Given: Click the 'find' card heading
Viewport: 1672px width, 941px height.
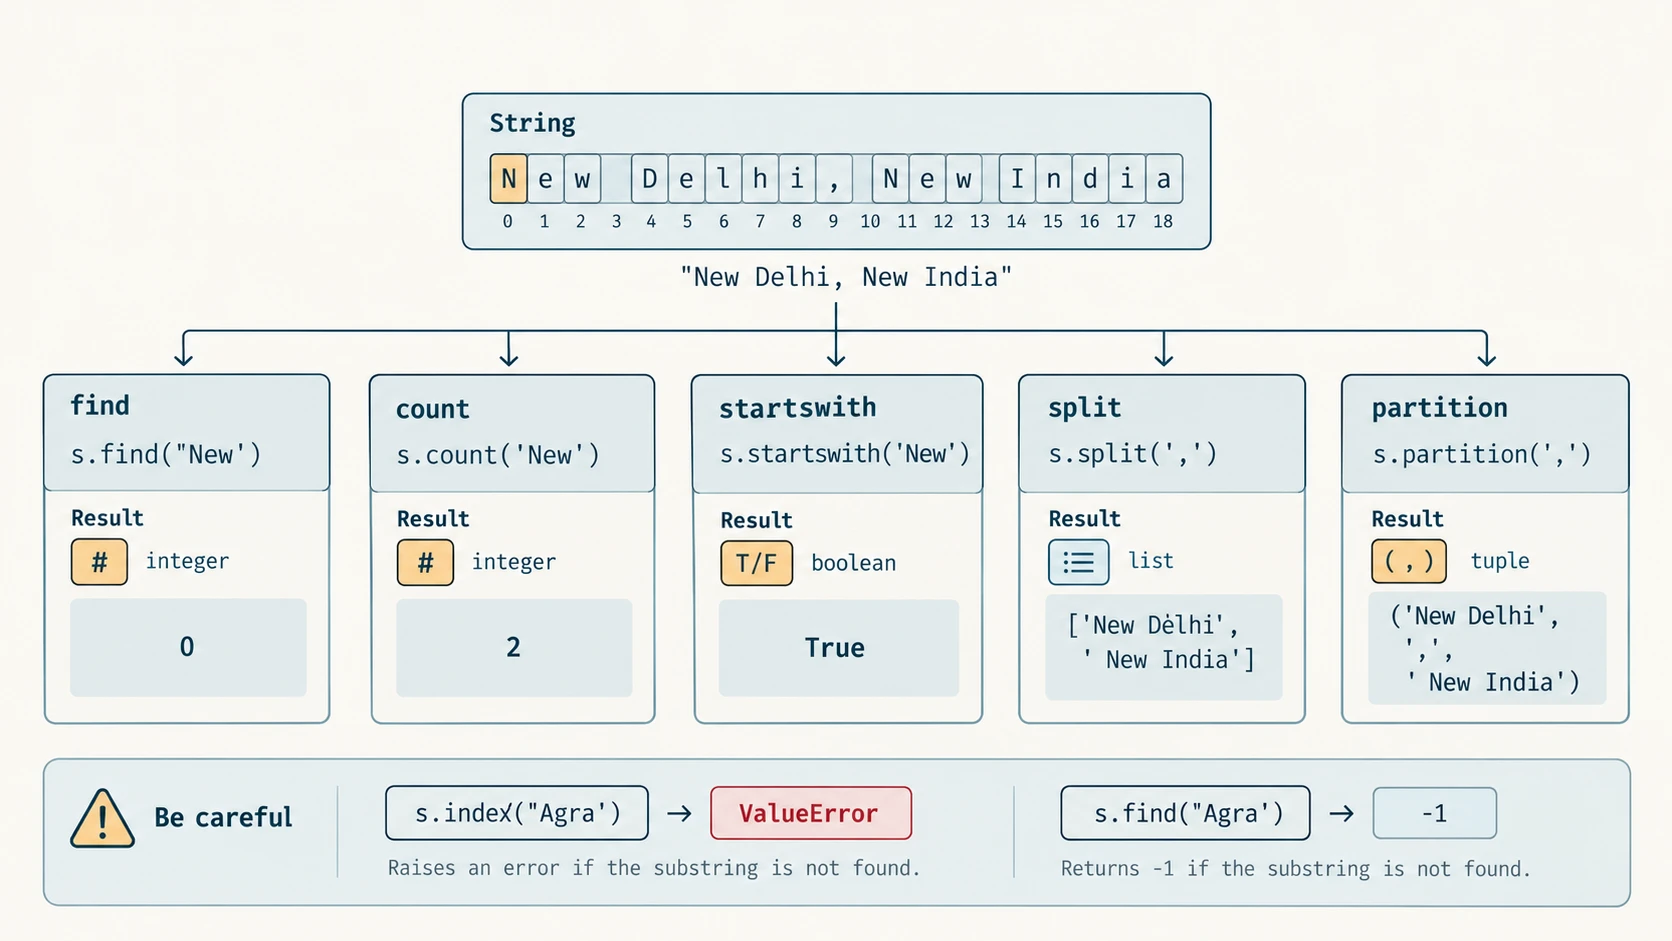Looking at the screenshot, I should [x=100, y=405].
